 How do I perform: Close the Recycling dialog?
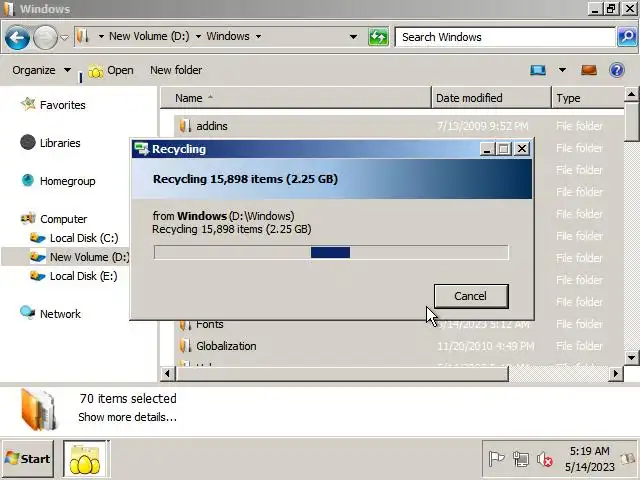[522, 149]
